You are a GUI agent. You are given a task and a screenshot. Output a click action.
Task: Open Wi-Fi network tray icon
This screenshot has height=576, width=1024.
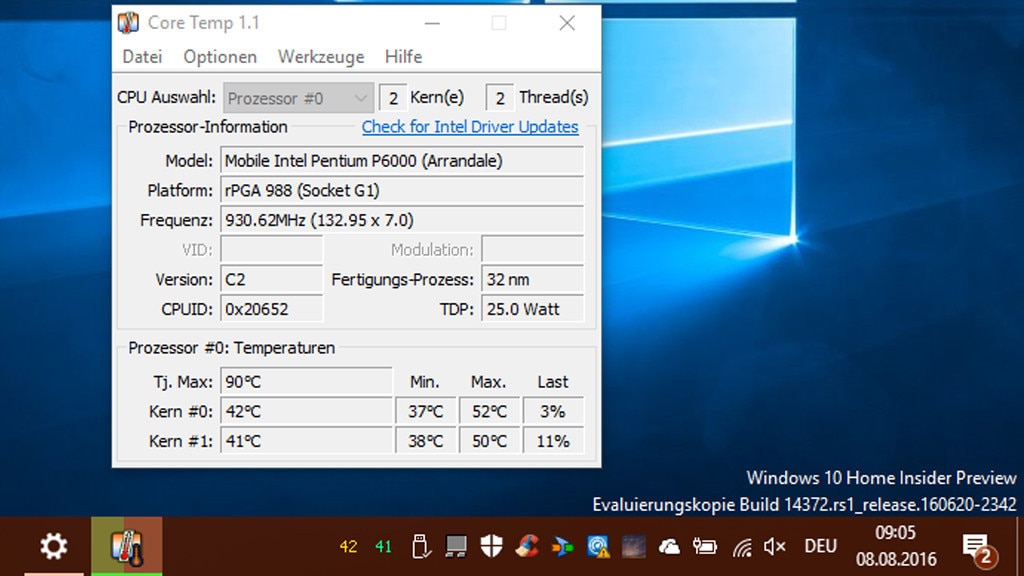point(741,547)
